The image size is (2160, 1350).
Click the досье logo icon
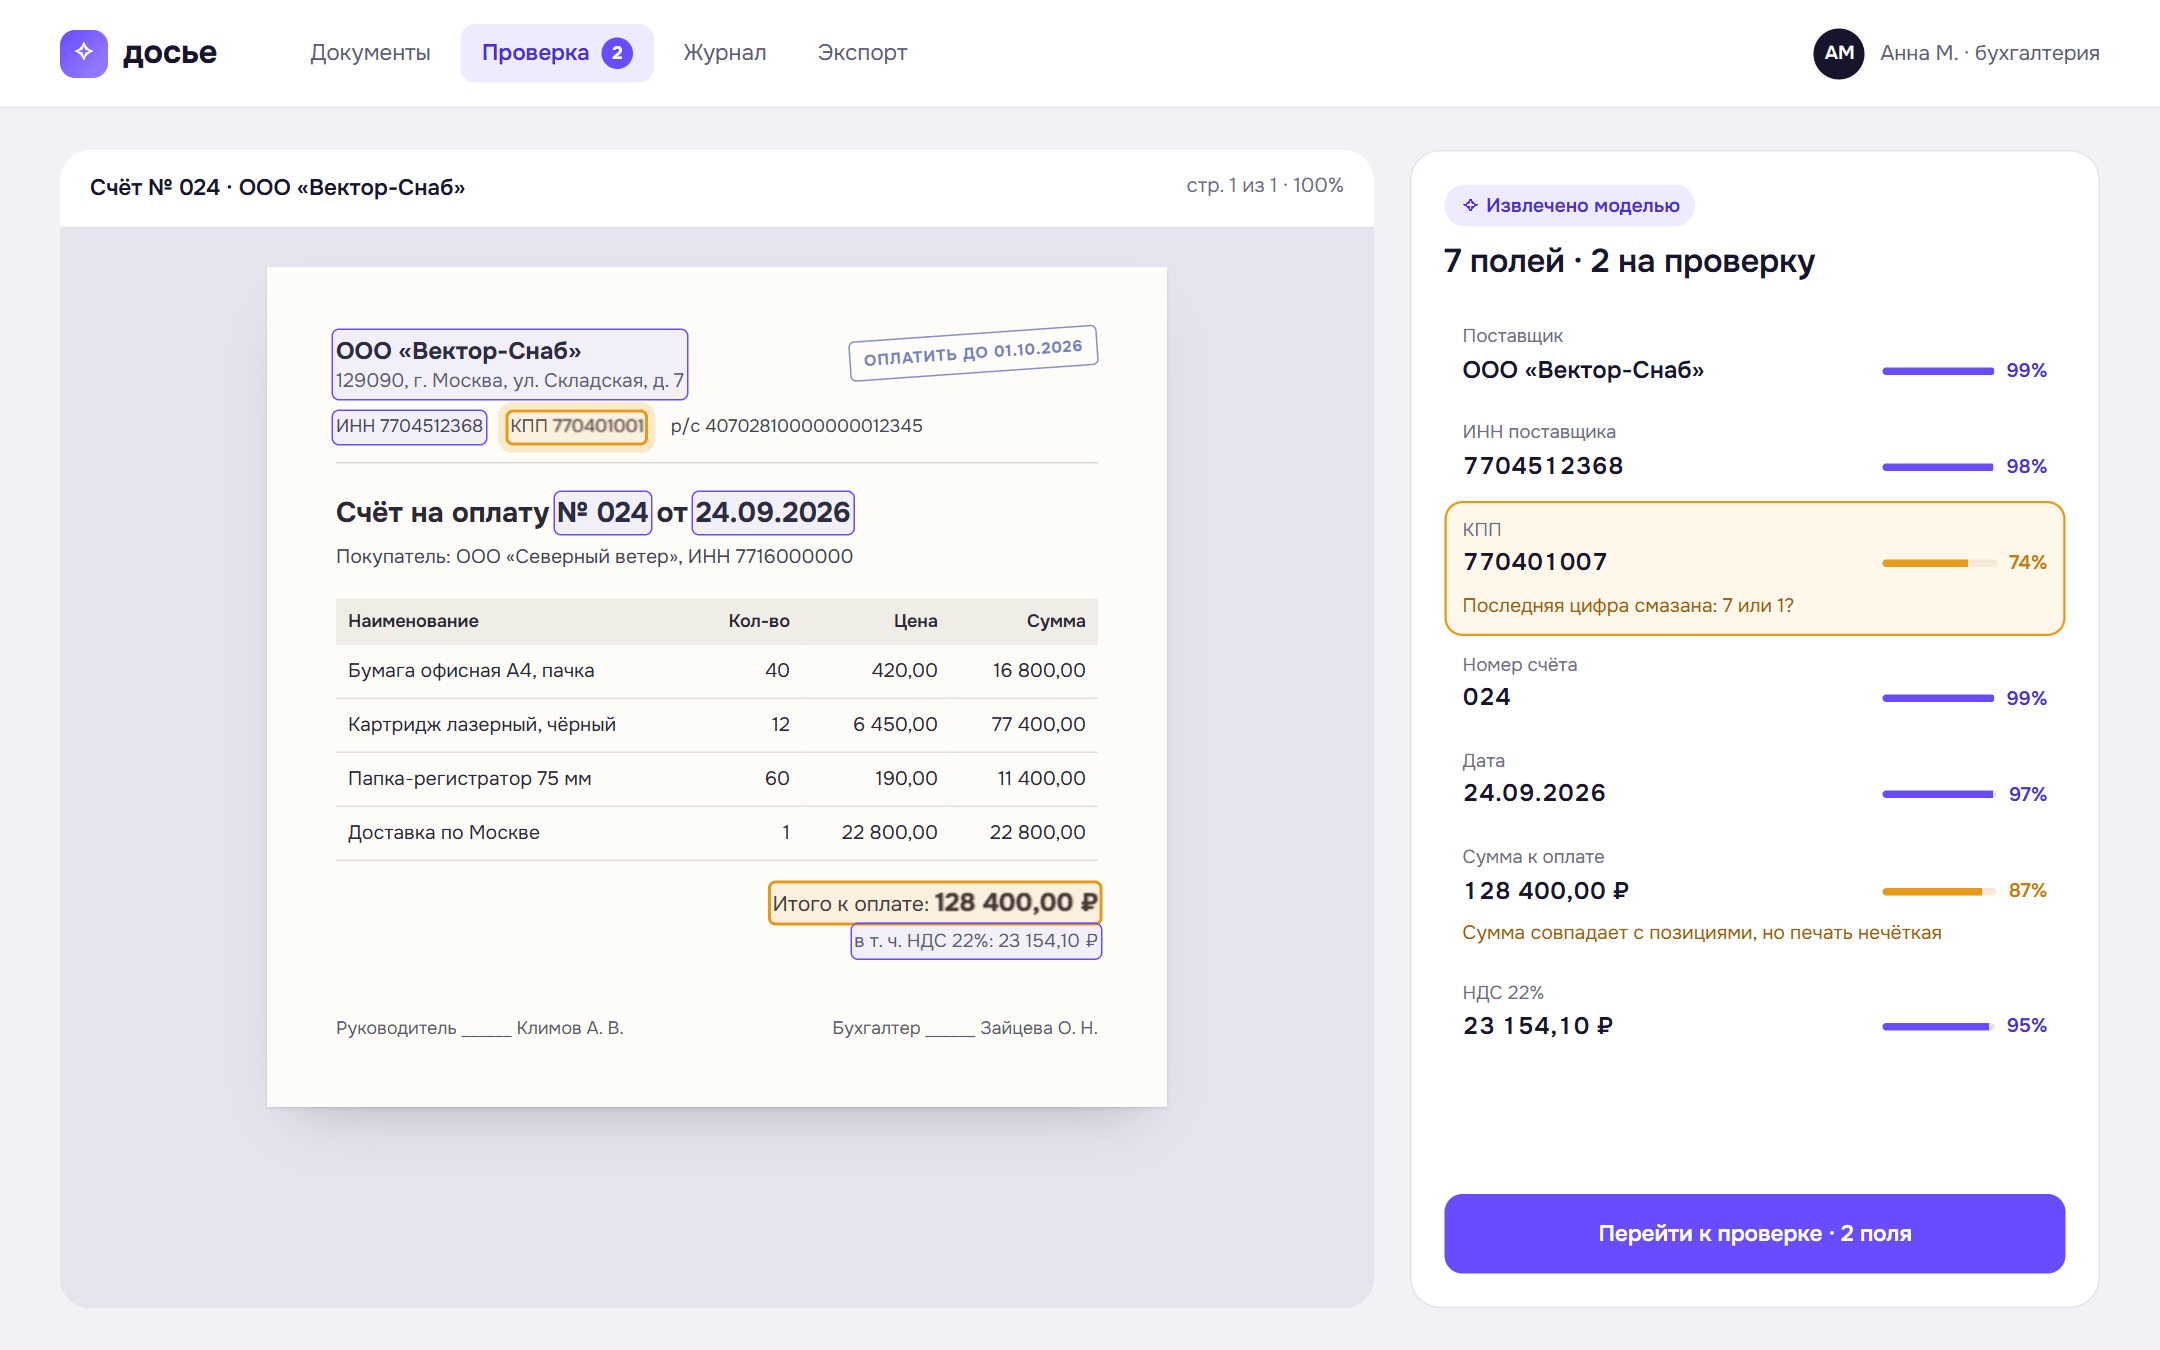pos(84,53)
